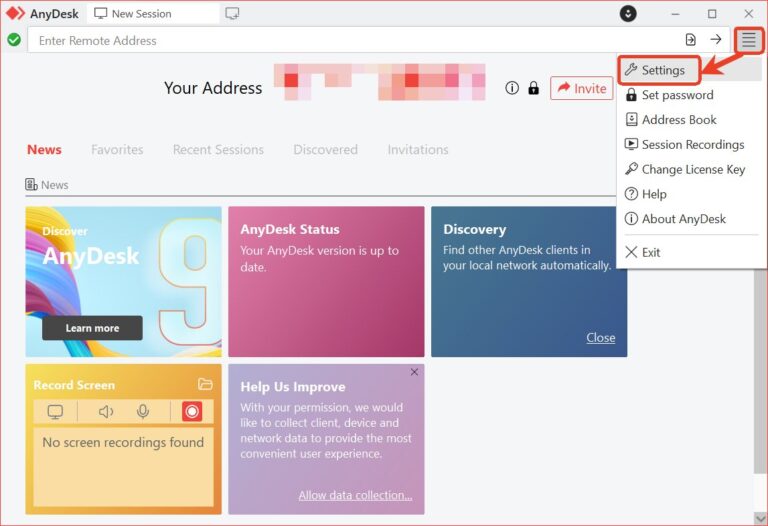Click the Learn more button
The image size is (768, 526).
(92, 328)
